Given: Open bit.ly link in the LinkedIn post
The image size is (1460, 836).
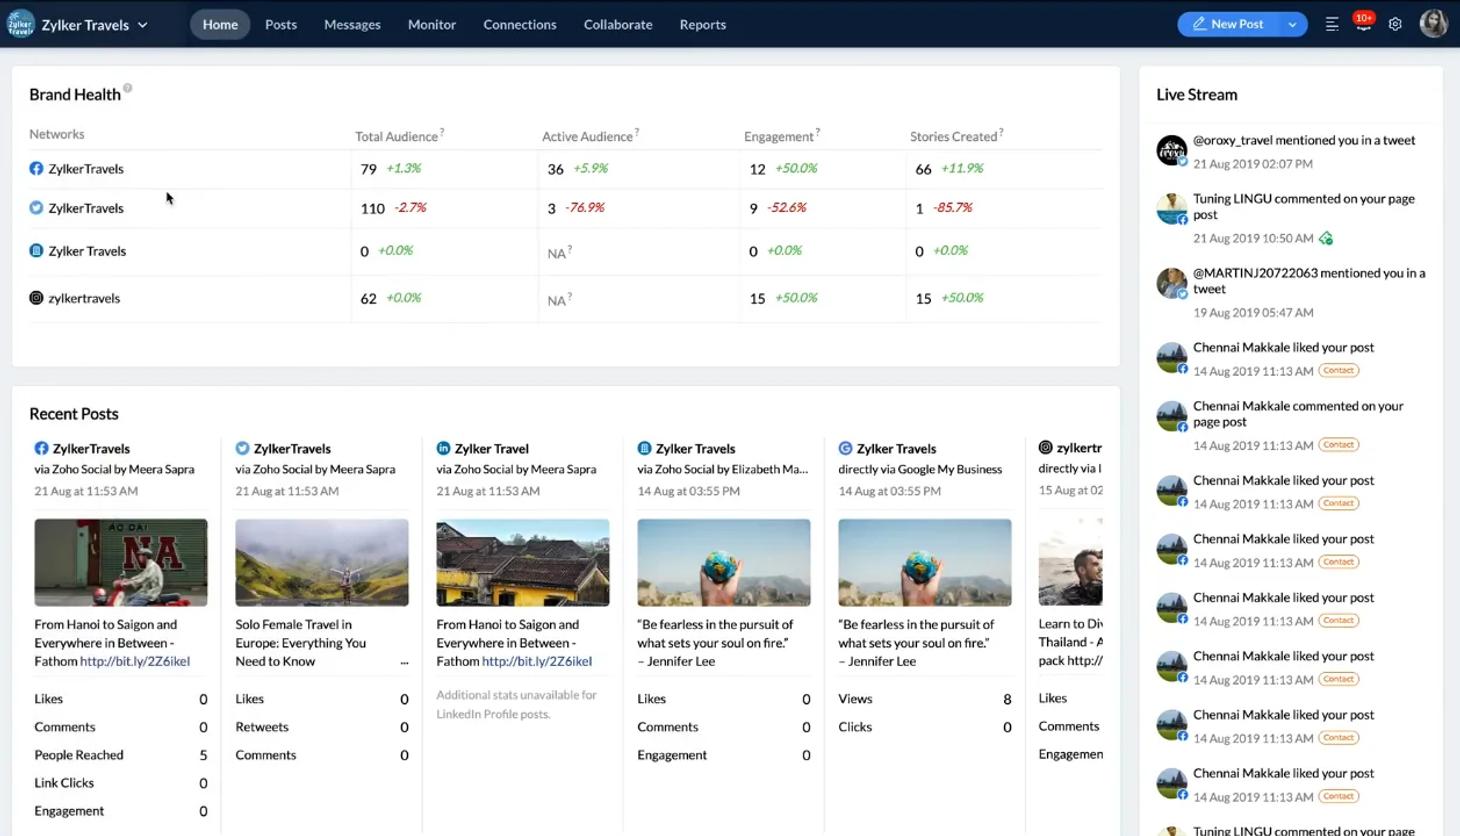Looking at the screenshot, I should 537,661.
